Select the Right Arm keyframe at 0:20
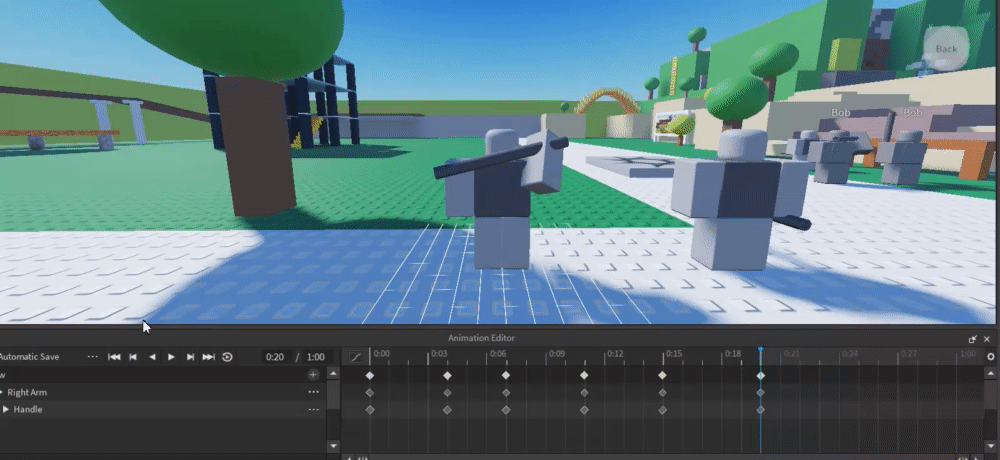Screen dimensions: 1000x460 click(x=761, y=393)
